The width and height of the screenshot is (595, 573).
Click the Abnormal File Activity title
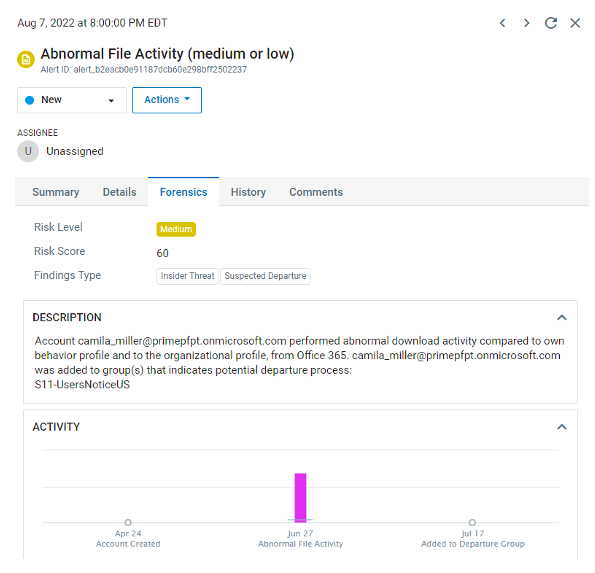point(167,54)
